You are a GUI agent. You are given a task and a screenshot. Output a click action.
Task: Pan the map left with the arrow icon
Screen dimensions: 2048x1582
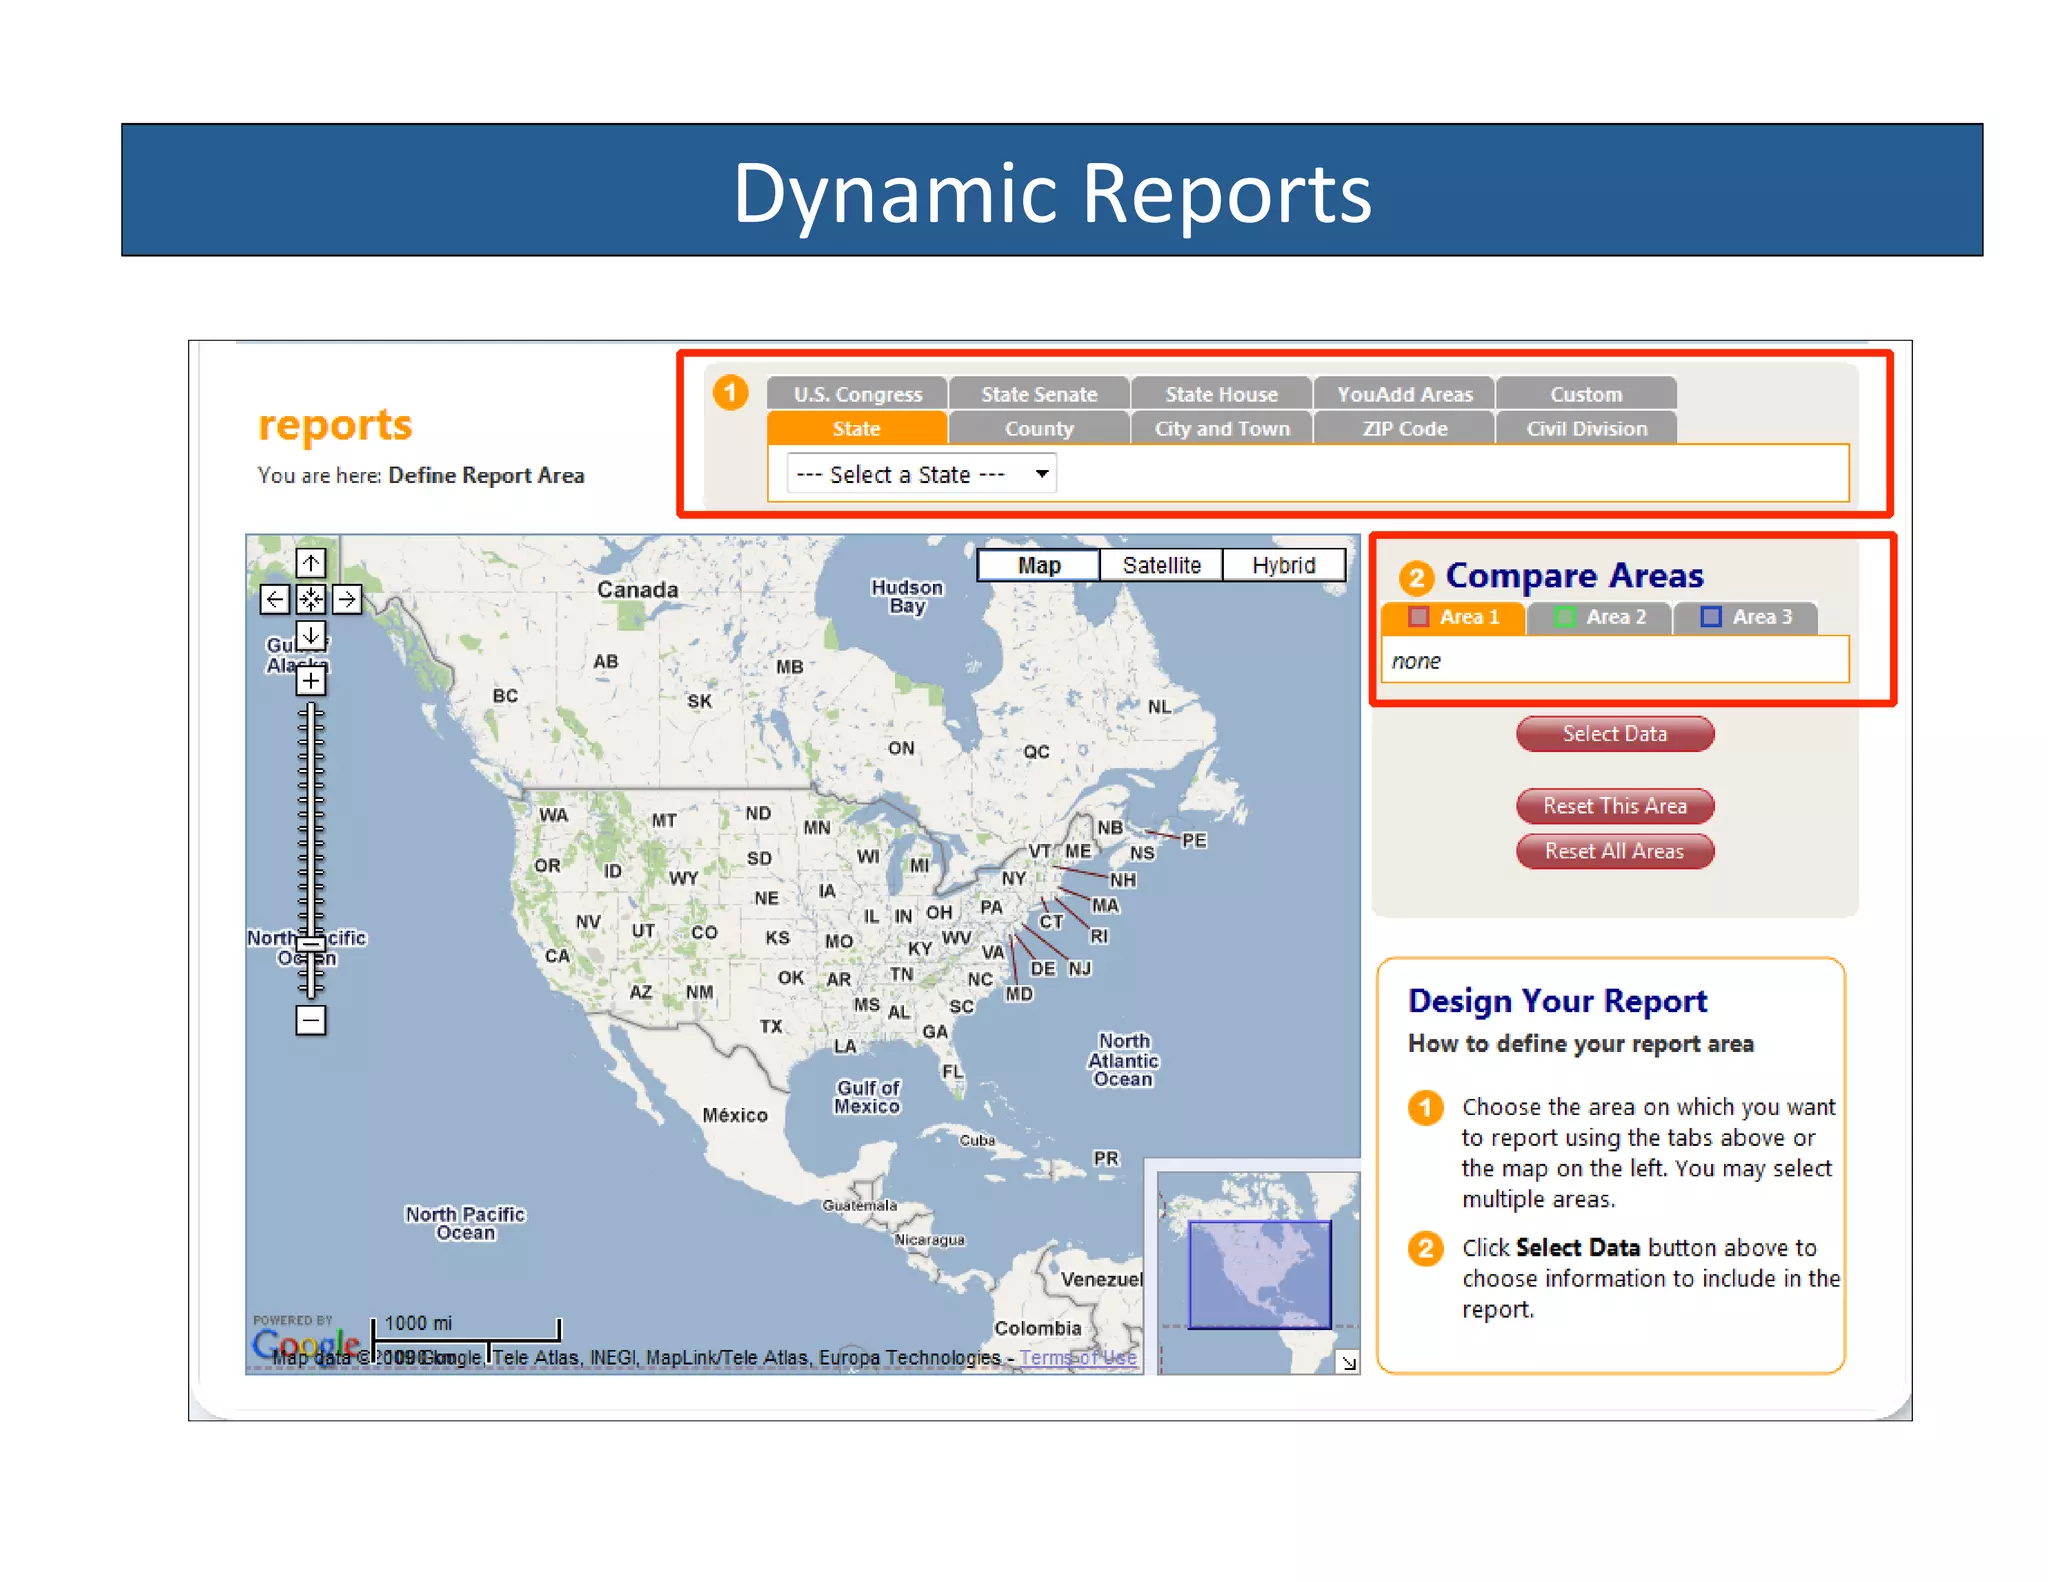point(274,599)
